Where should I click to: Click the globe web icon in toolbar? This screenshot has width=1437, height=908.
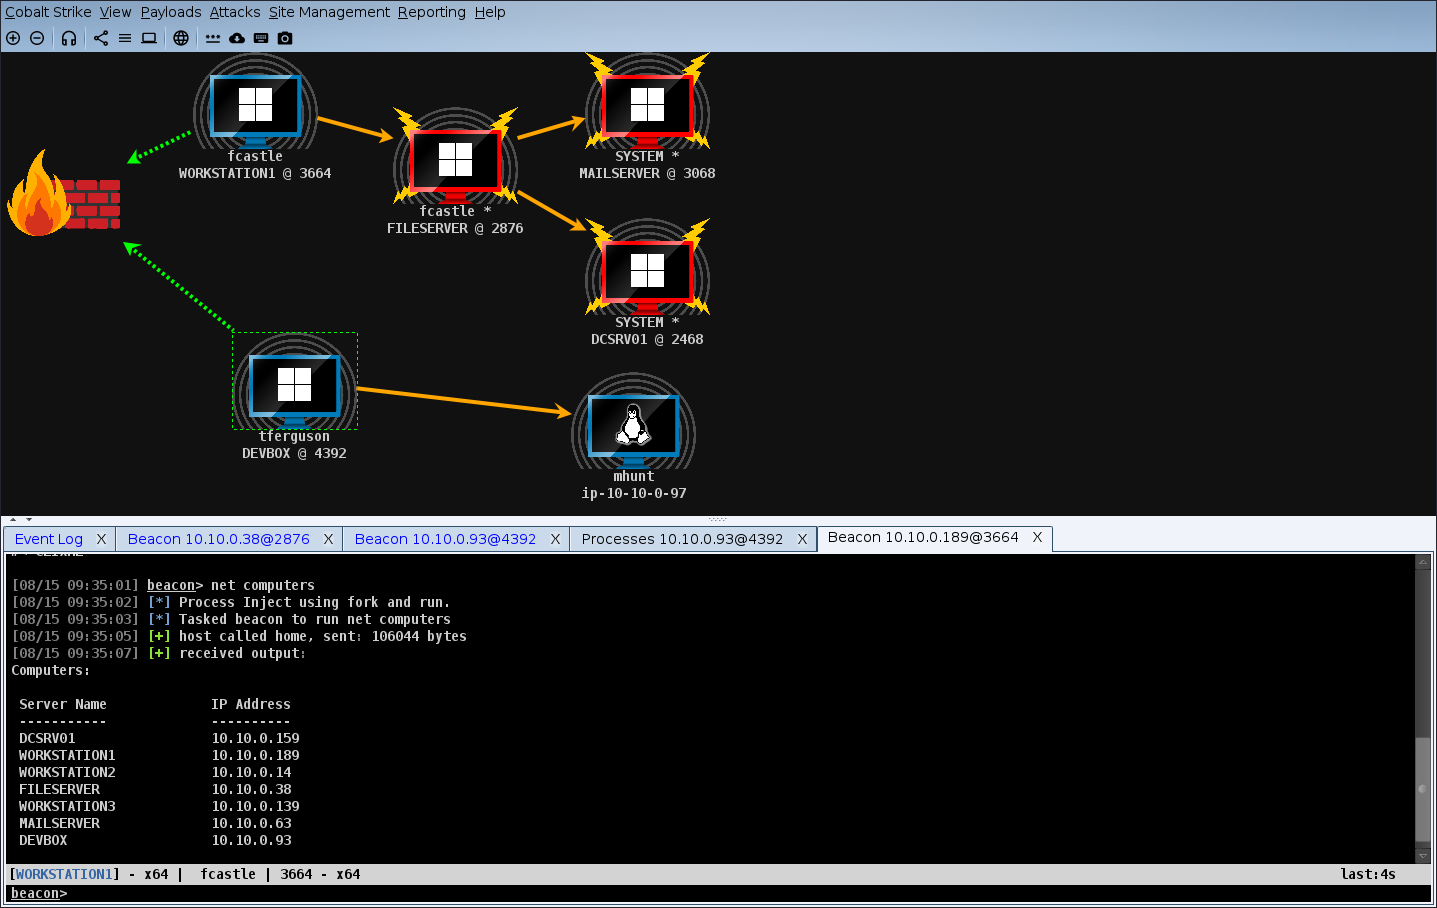(x=181, y=38)
